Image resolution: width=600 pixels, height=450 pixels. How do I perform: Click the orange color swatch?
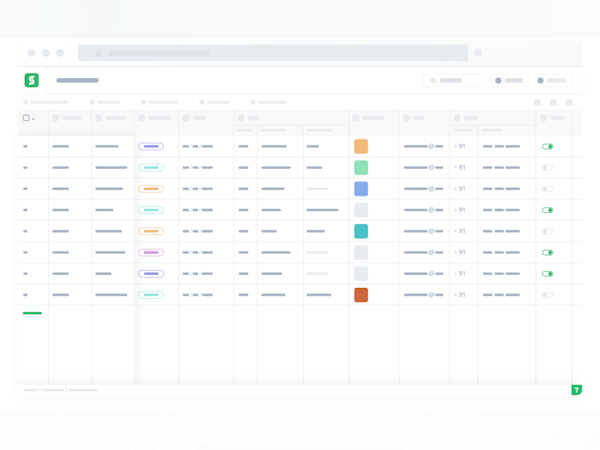[x=361, y=147]
